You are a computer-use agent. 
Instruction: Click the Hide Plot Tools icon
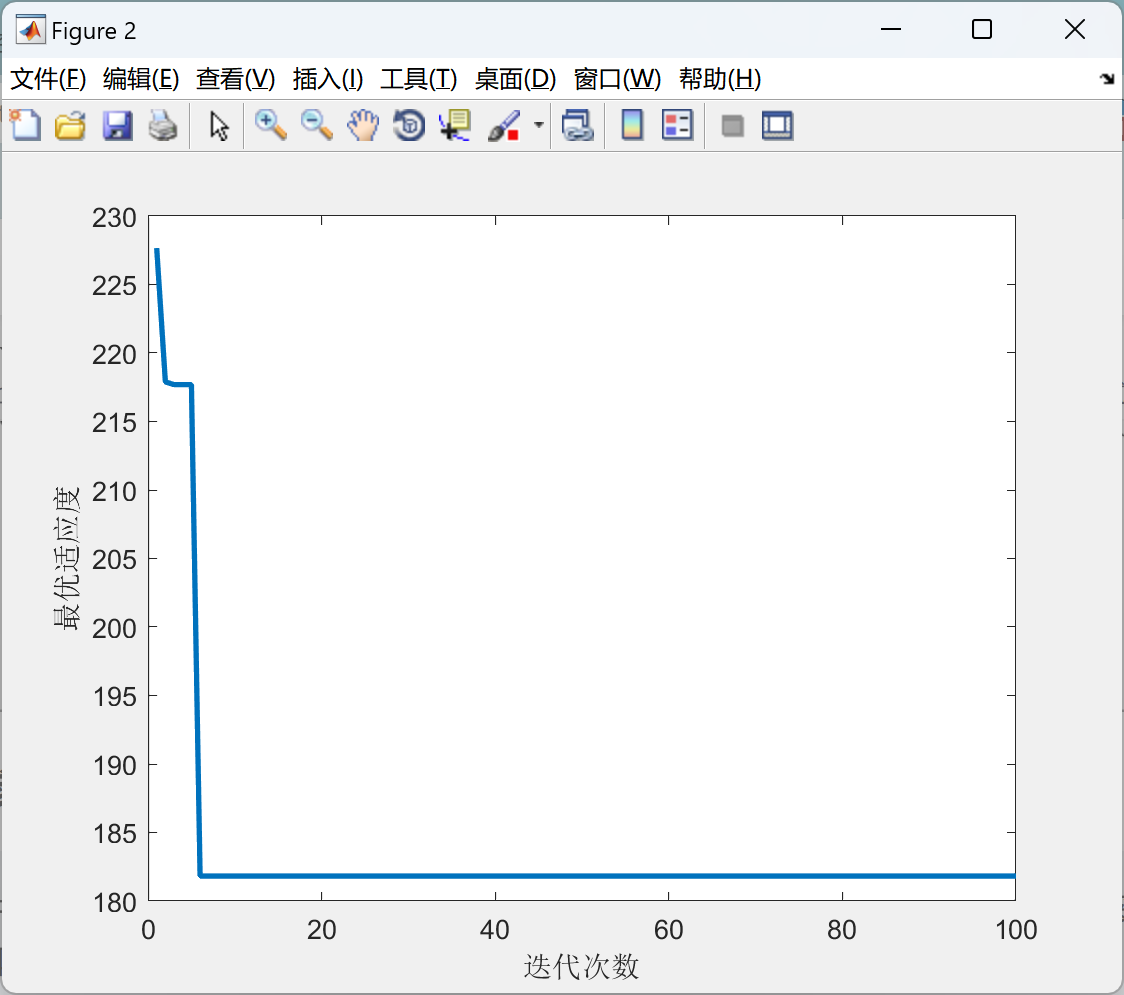[x=732, y=126]
